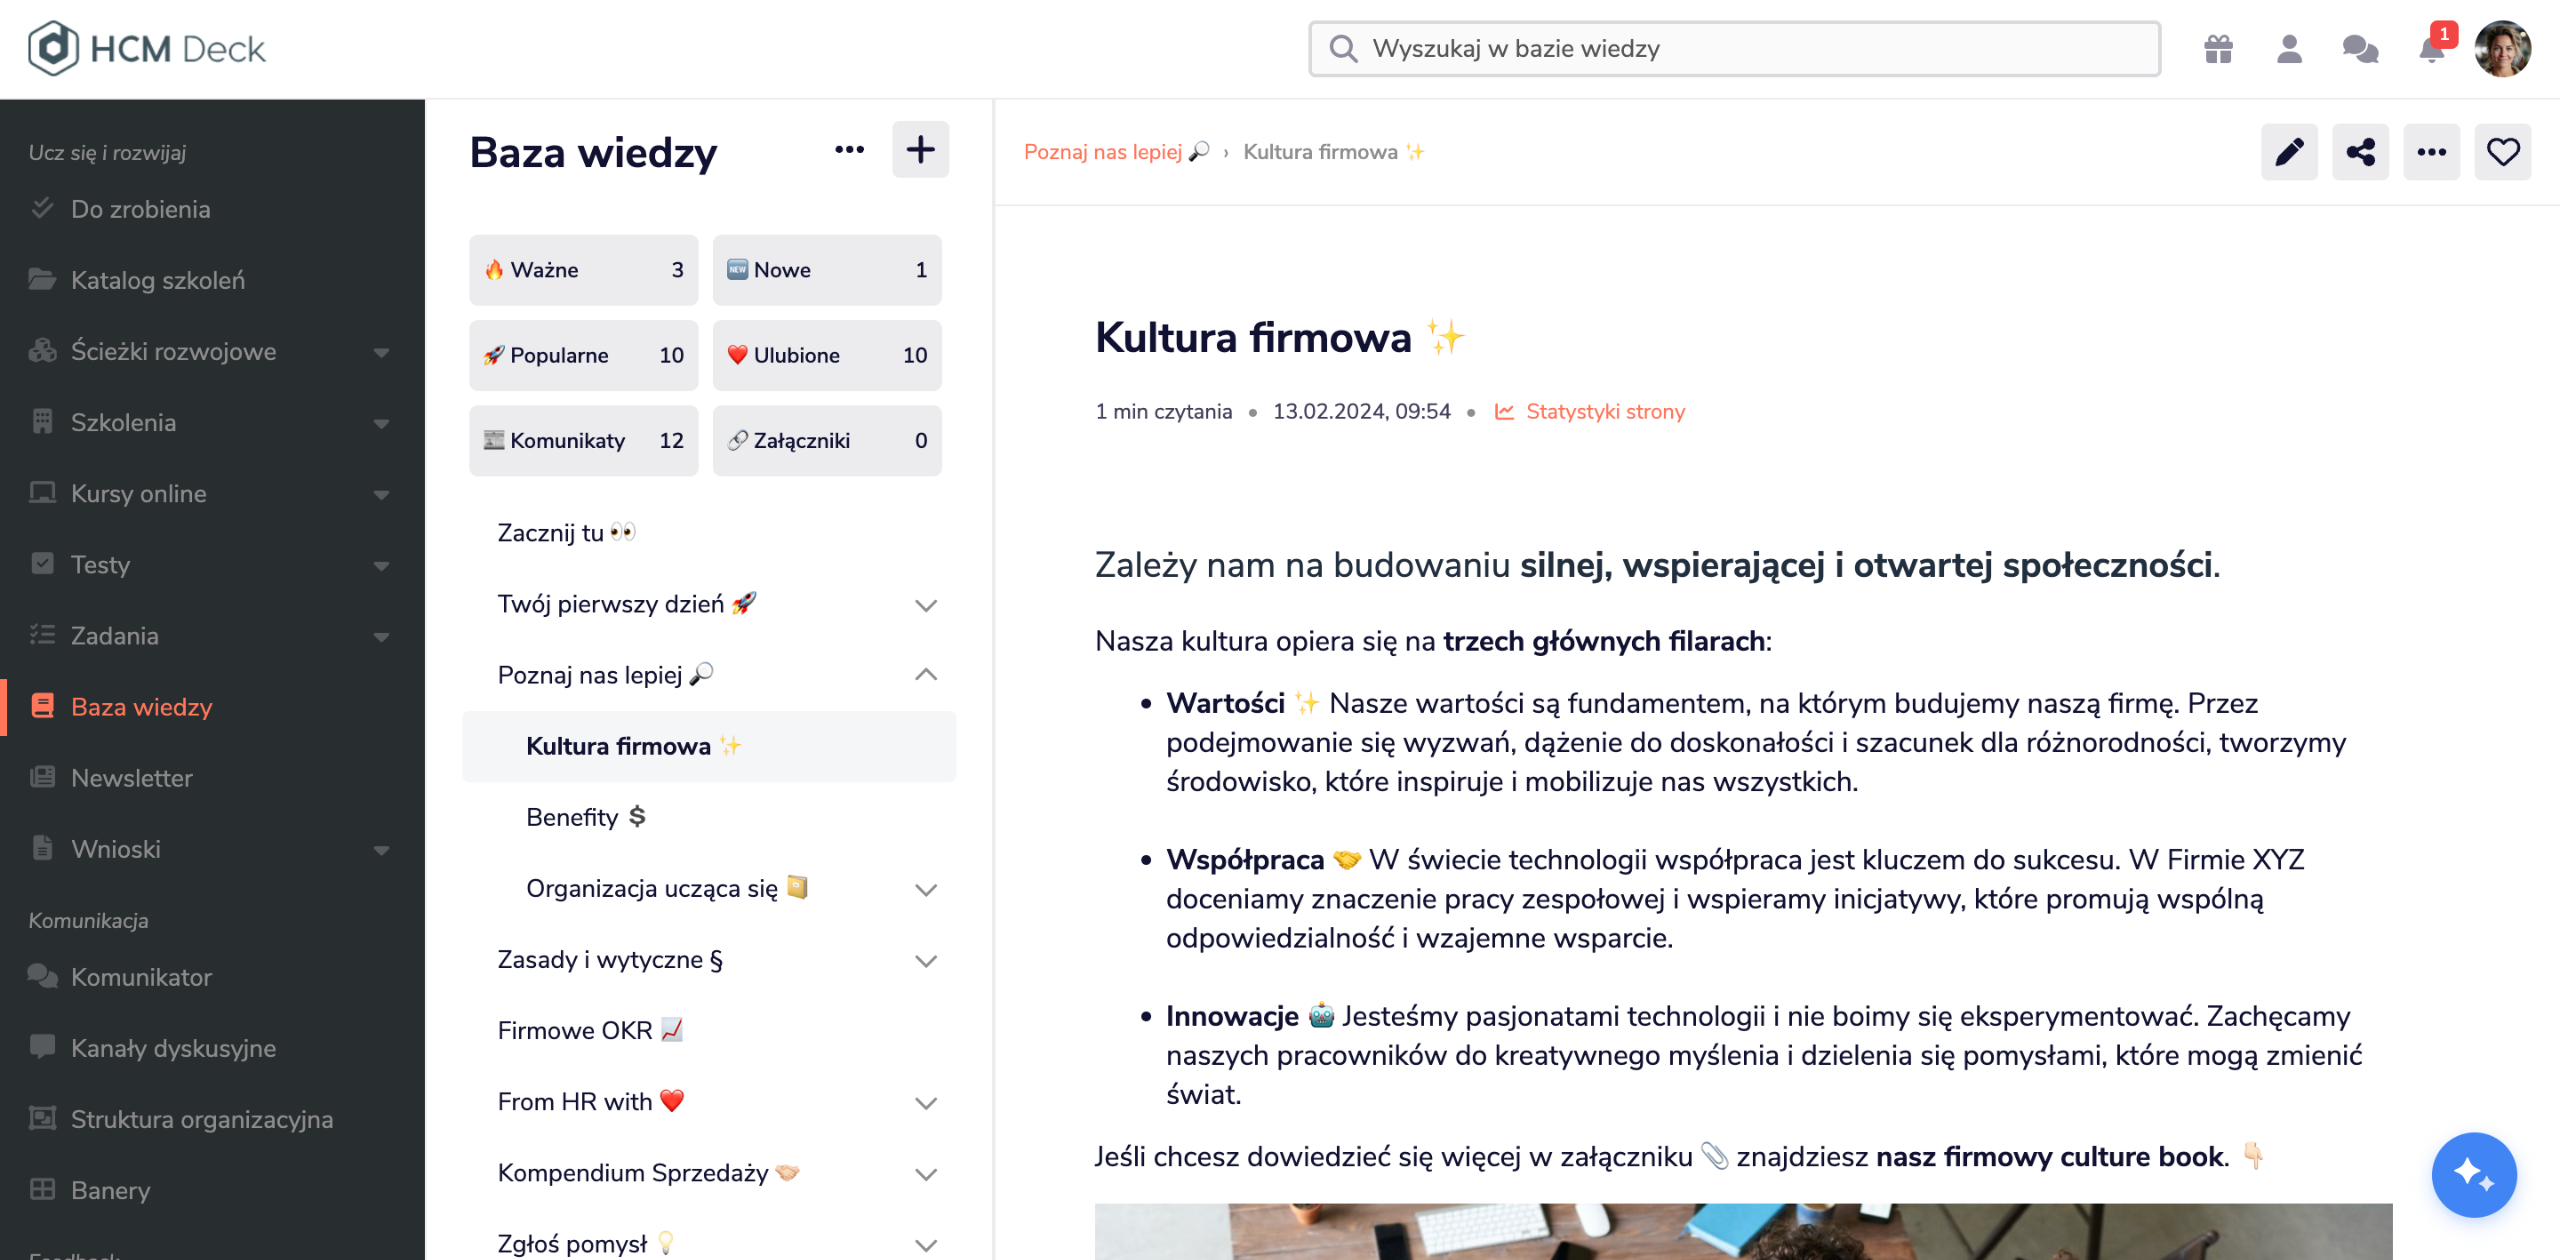
Task: Expand Twój pierwszy dzień section
Action: click(925, 605)
